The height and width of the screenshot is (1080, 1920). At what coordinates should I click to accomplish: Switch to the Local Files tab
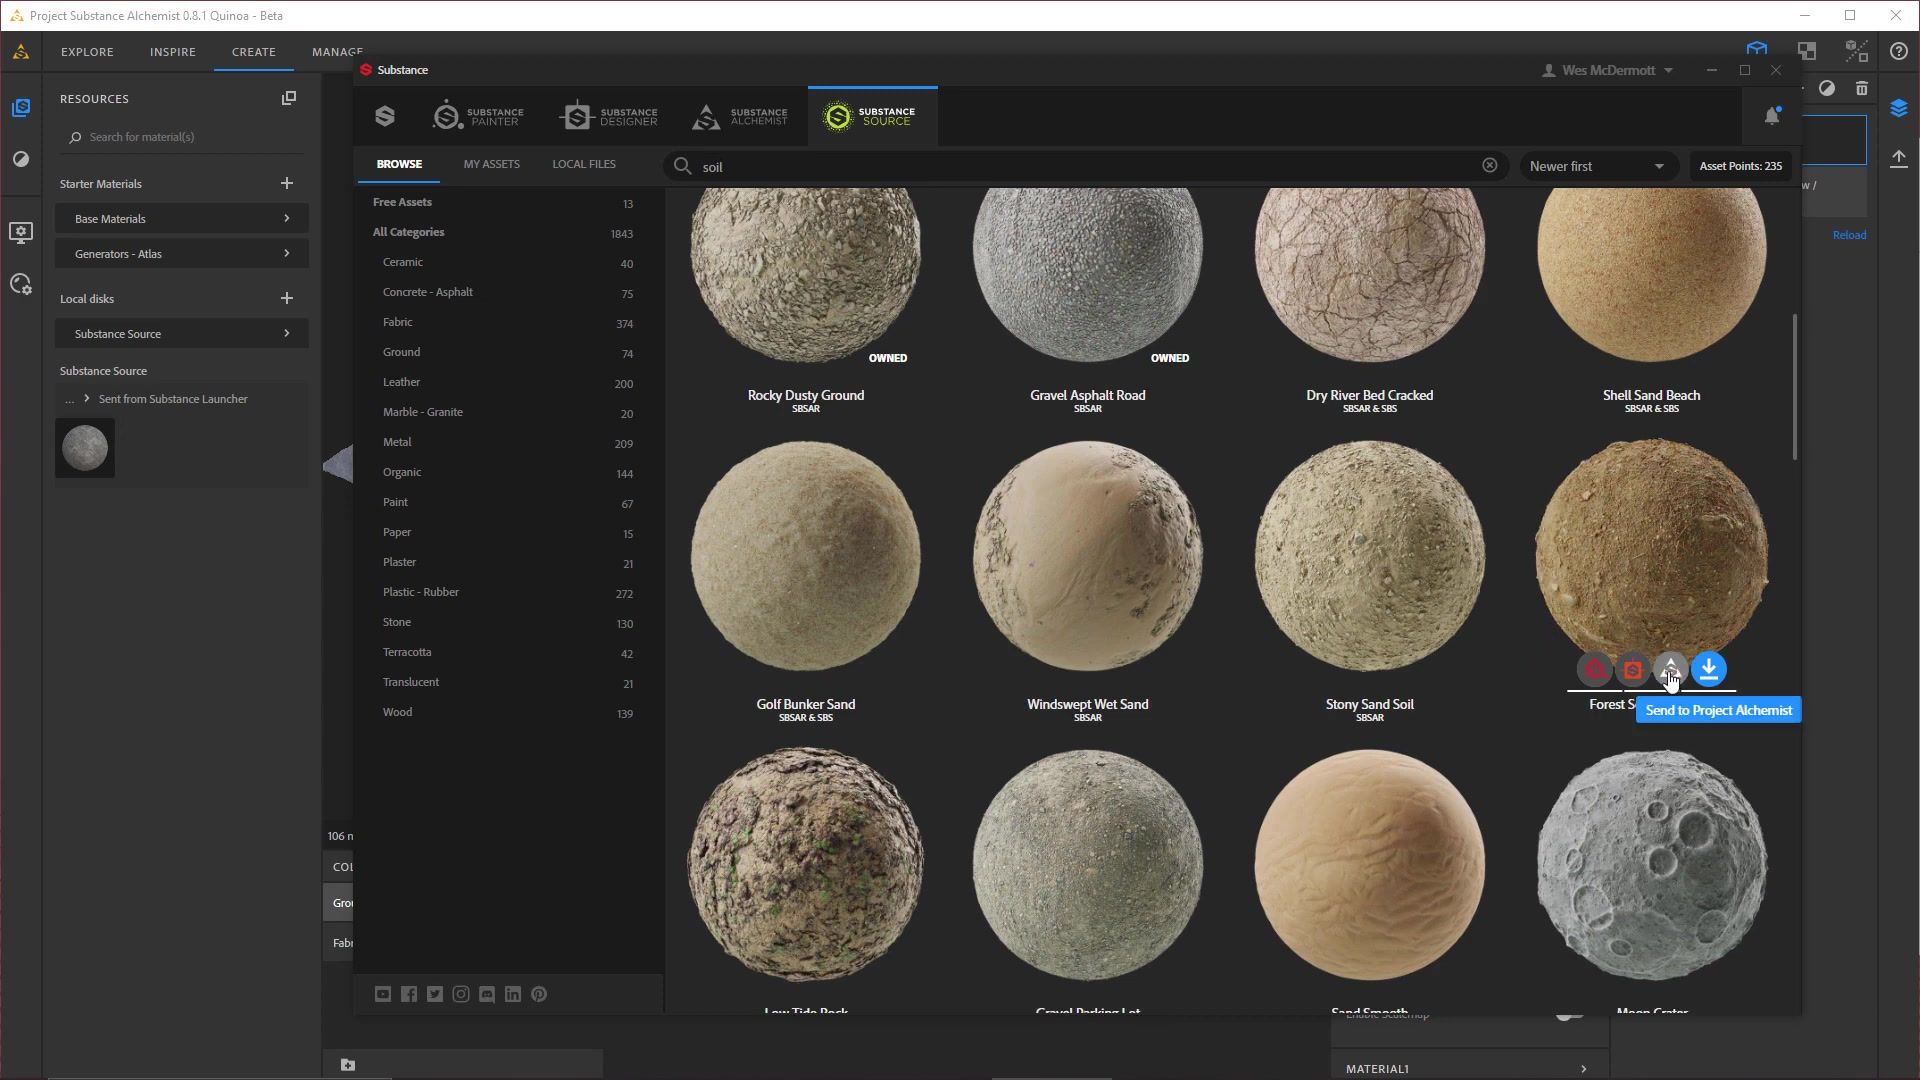(x=584, y=164)
